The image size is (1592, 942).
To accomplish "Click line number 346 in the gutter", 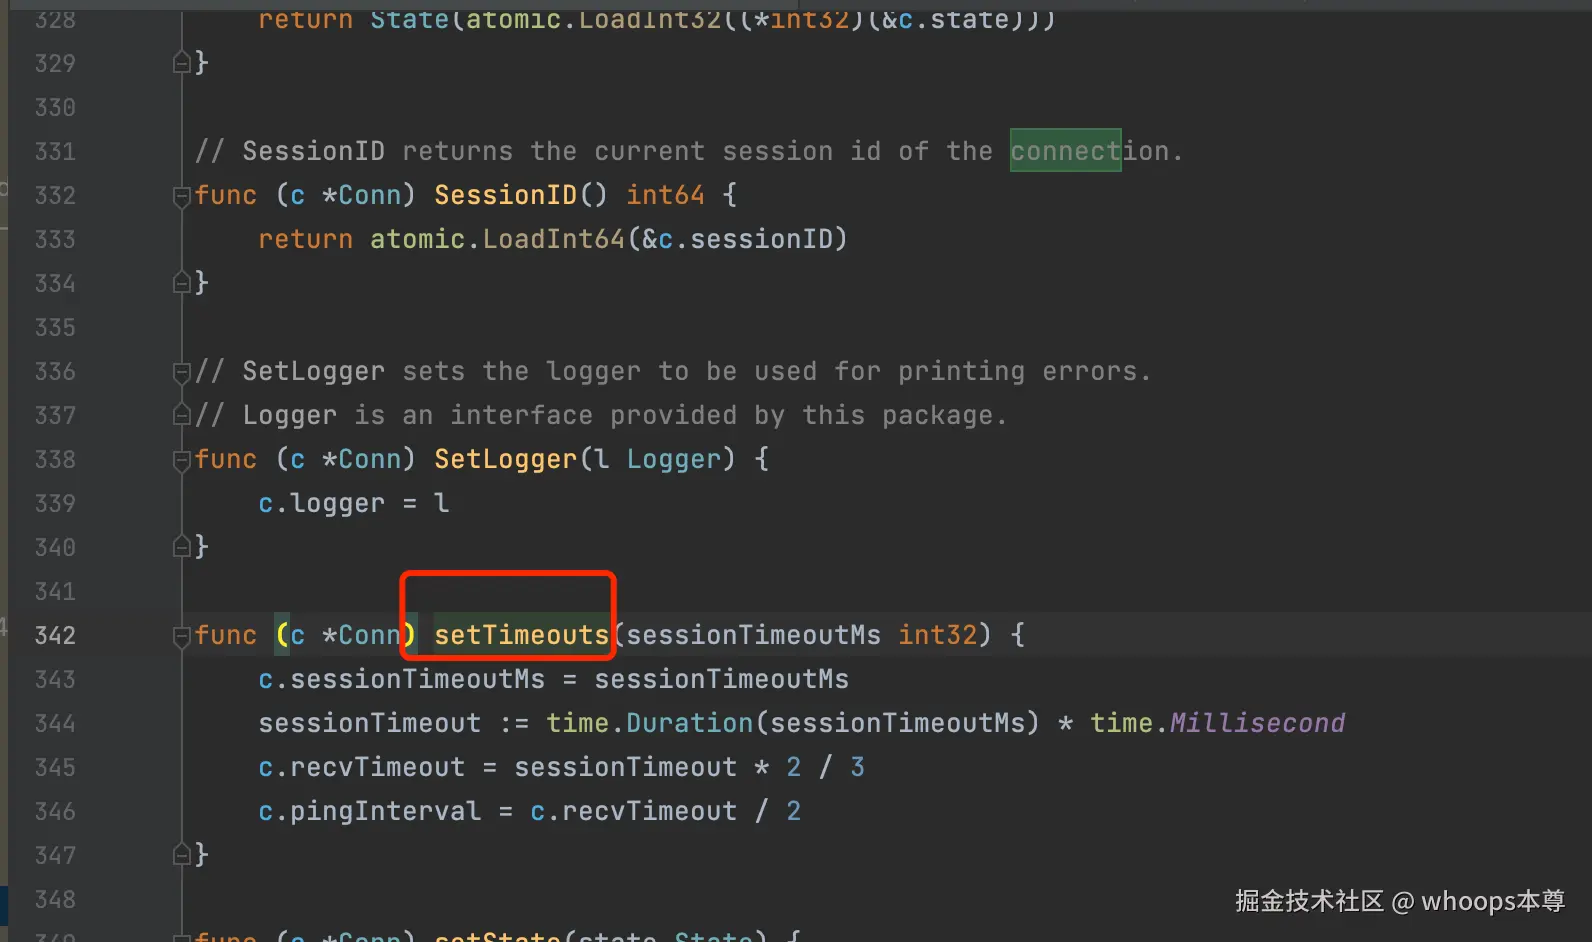I will pos(55,811).
